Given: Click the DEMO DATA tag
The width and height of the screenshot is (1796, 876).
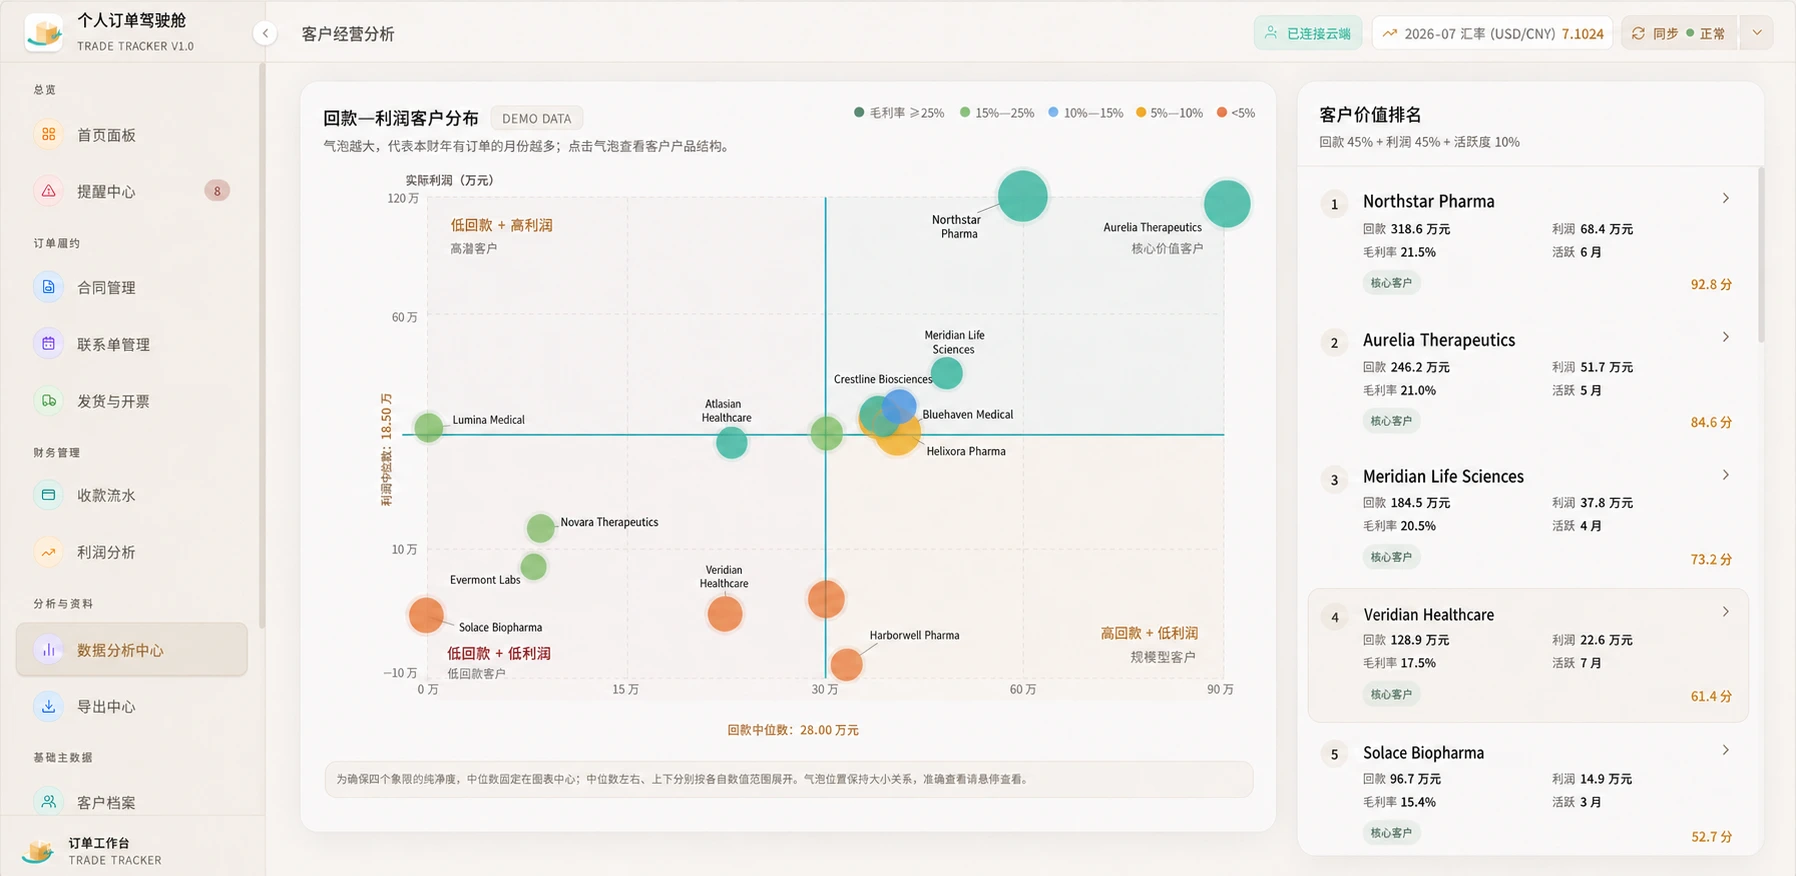Looking at the screenshot, I should tap(537, 118).
